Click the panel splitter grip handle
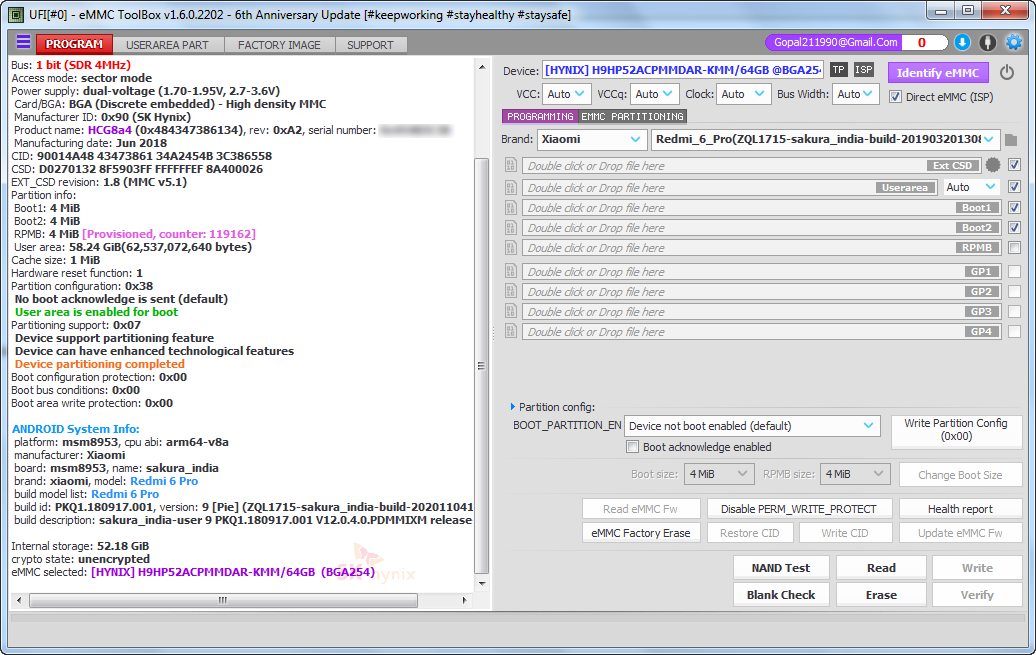Screen dimensions: 1036x655 coord(494,333)
